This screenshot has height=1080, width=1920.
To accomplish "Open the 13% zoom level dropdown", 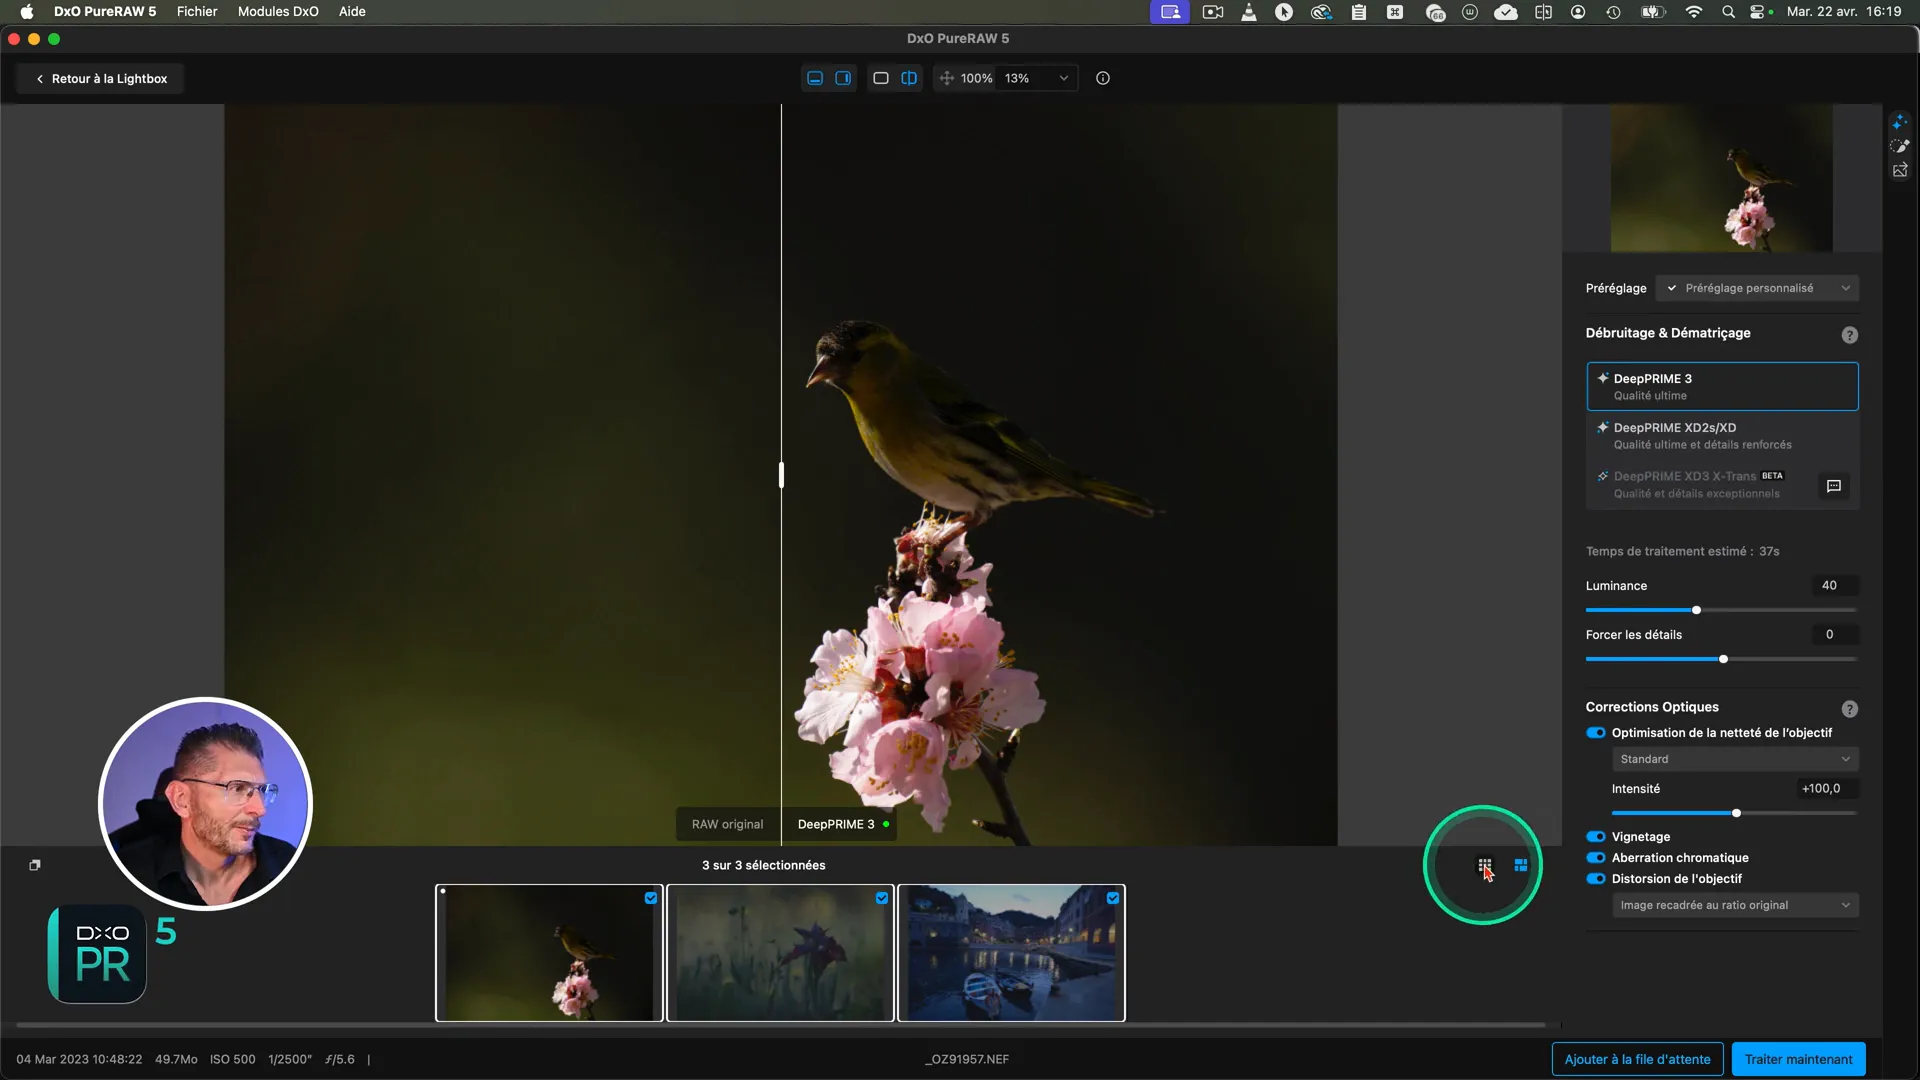I will tap(1037, 78).
